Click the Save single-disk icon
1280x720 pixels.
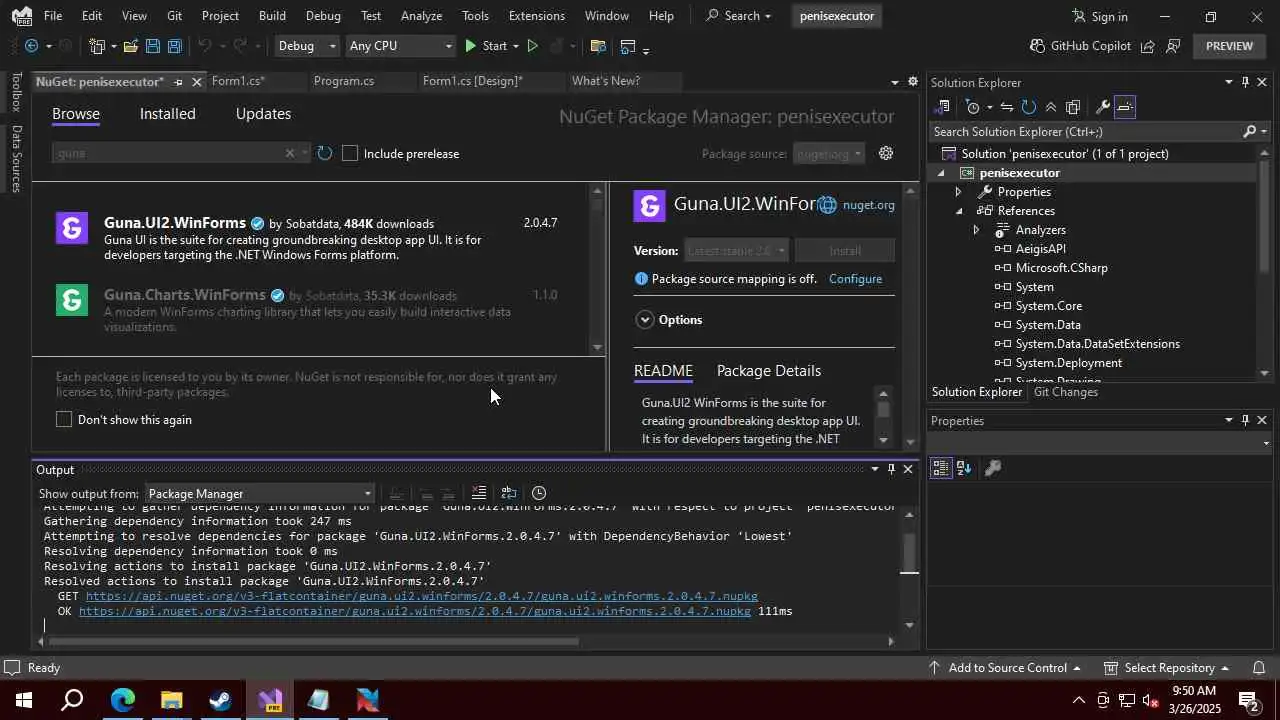pyautogui.click(x=153, y=46)
